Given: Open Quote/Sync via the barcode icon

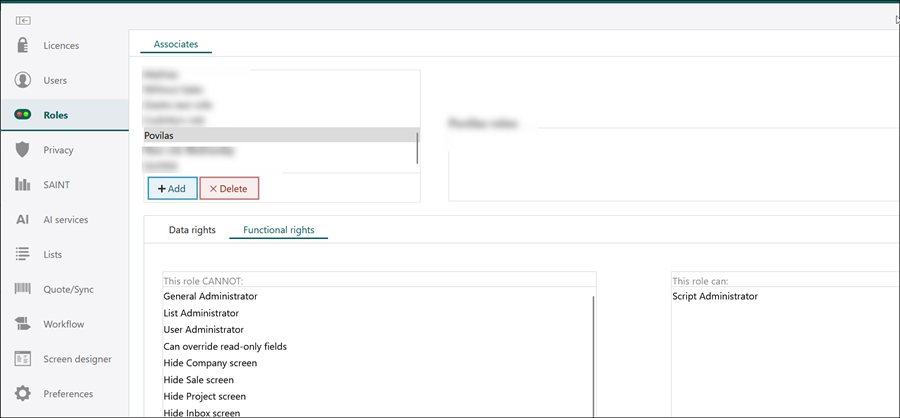Looking at the screenshot, I should coord(22,289).
